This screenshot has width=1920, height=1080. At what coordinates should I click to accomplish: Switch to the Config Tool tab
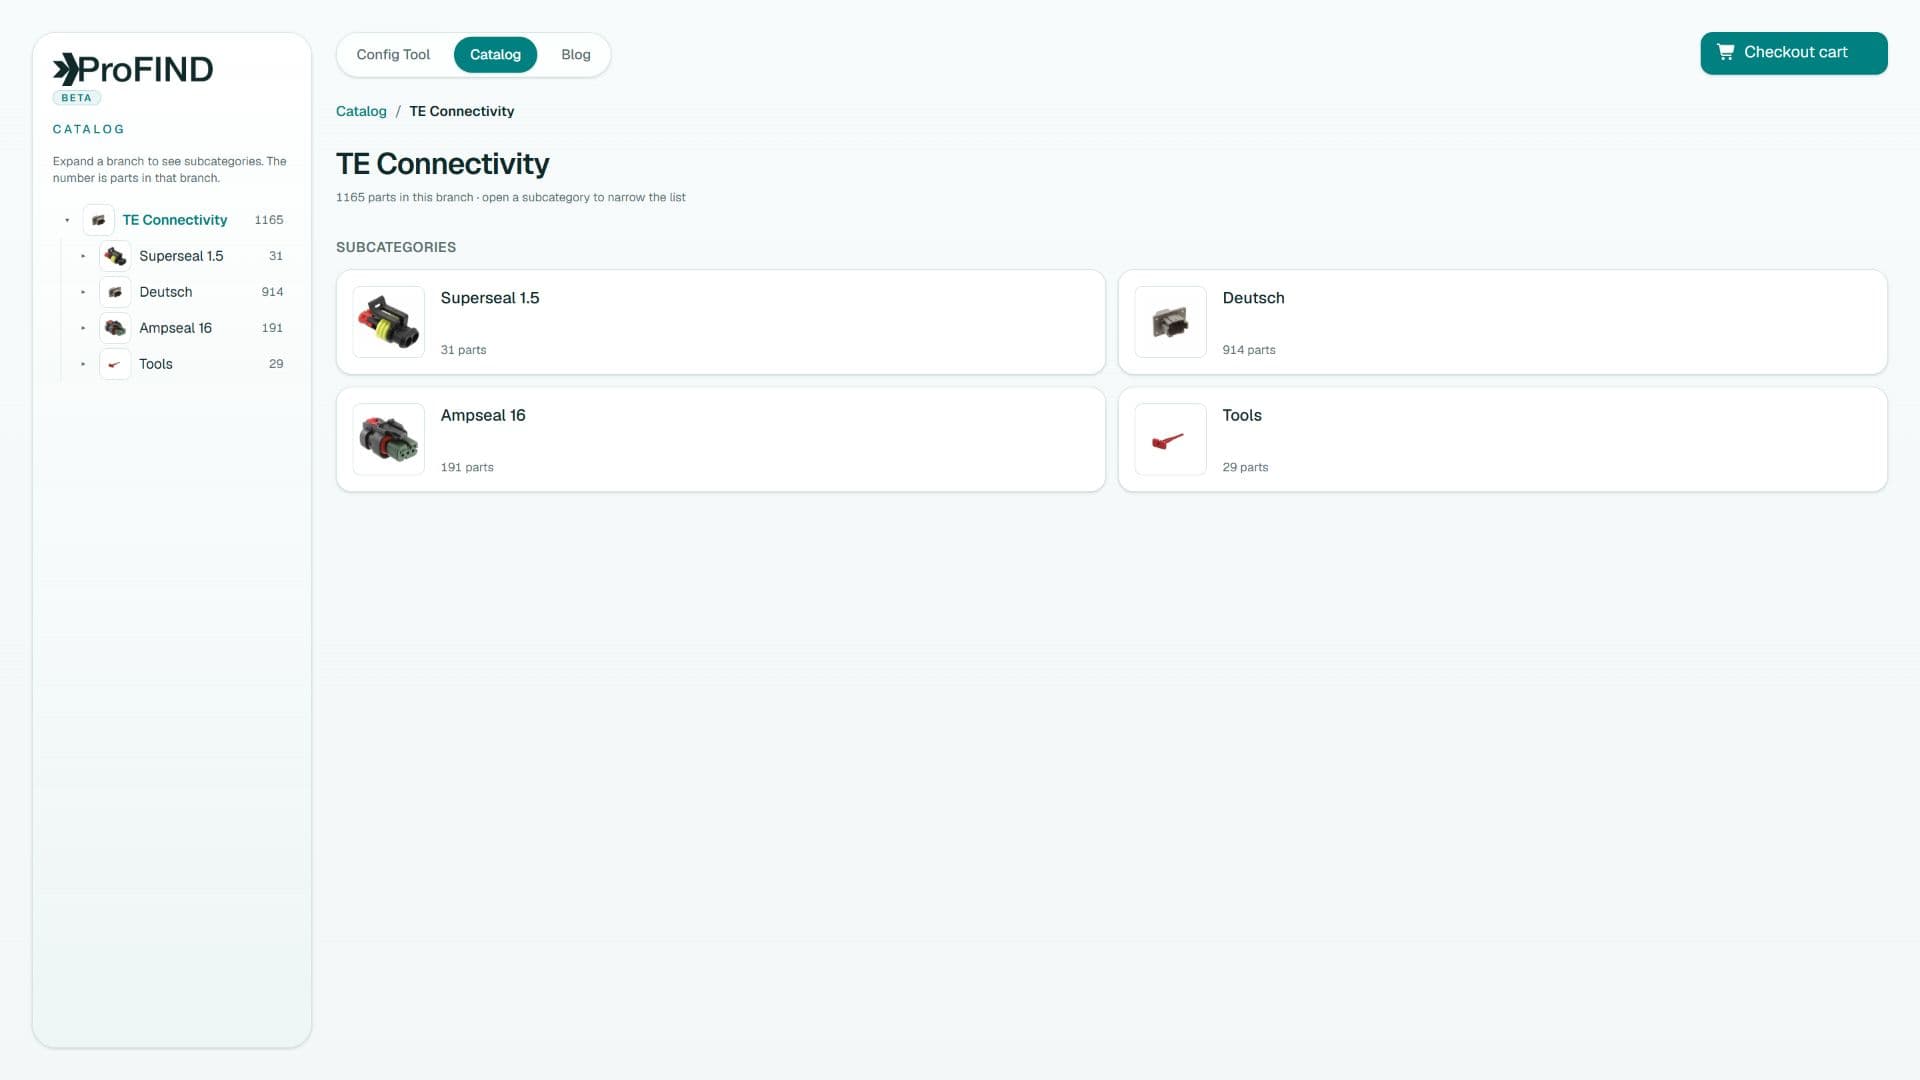tap(393, 55)
